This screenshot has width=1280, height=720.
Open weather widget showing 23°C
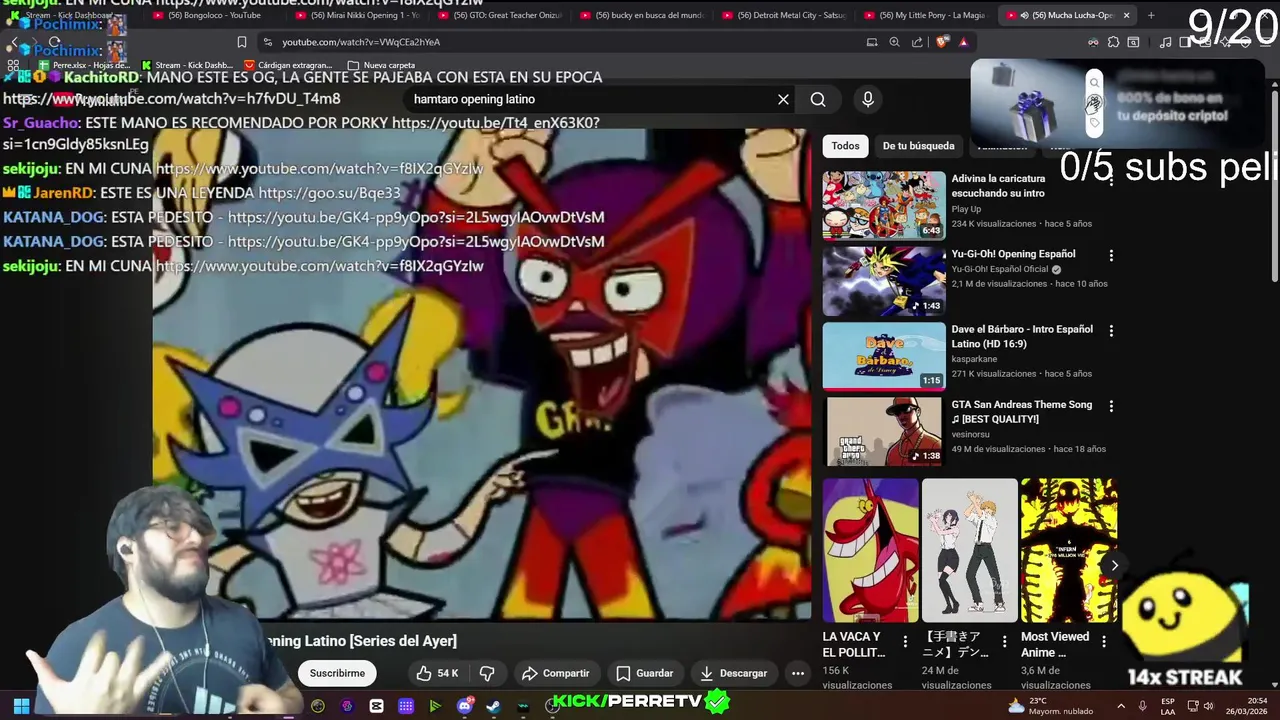pyautogui.click(x=1050, y=706)
